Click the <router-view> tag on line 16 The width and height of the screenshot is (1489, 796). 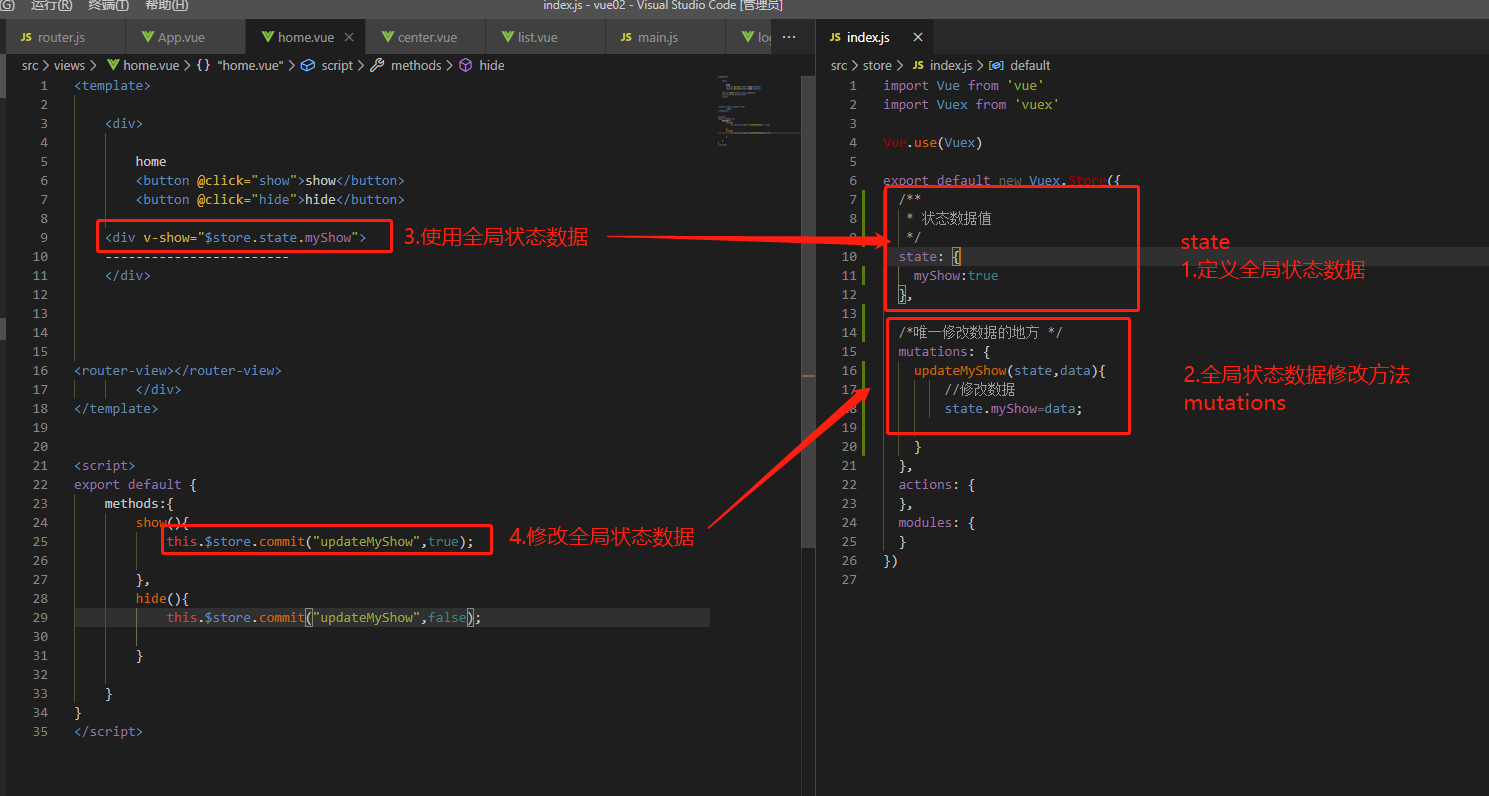pyautogui.click(x=178, y=370)
